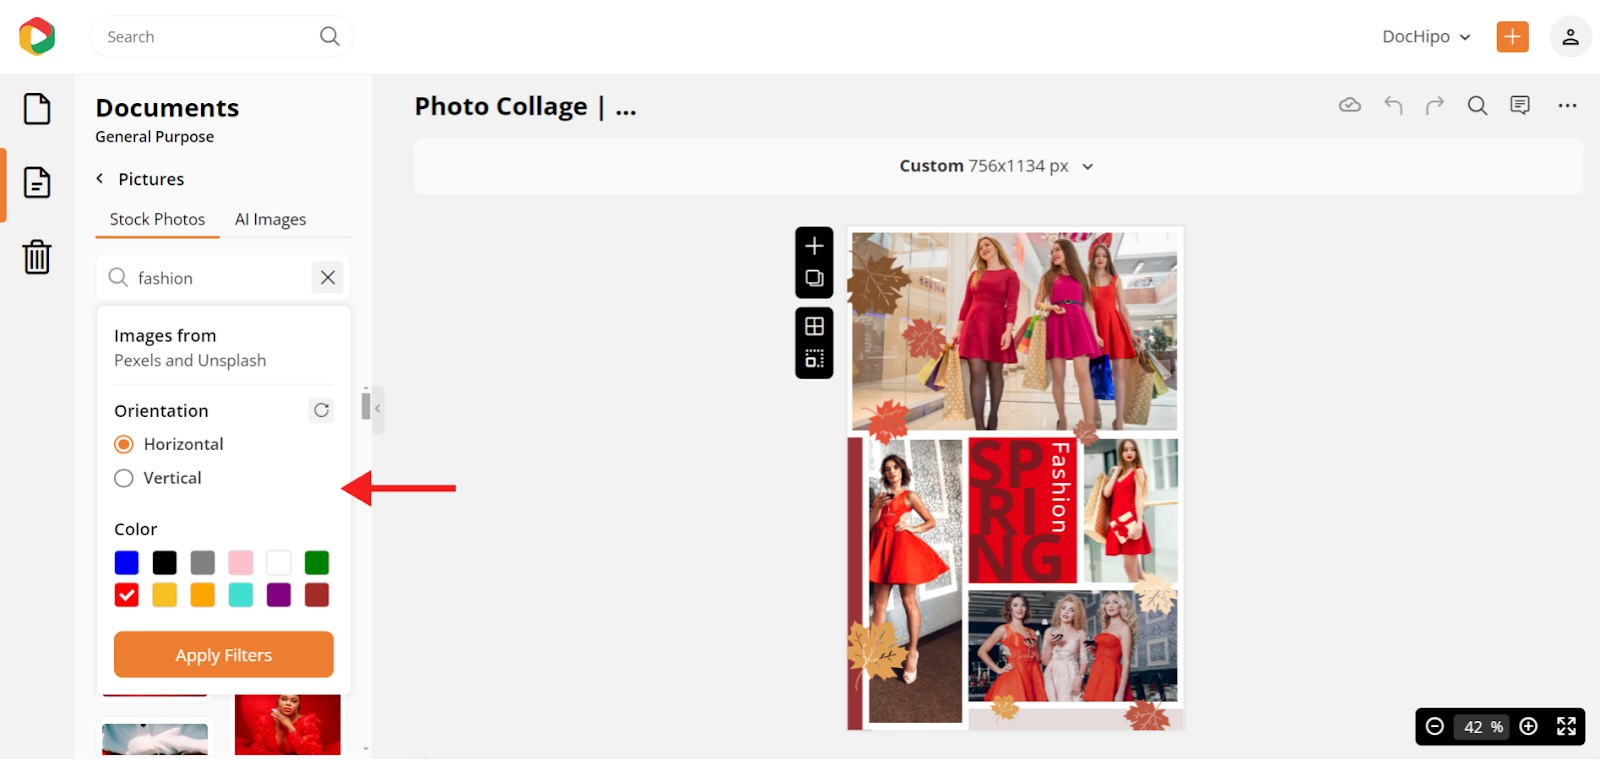Undo the last action
The image size is (1600, 760).
pyautogui.click(x=1393, y=105)
